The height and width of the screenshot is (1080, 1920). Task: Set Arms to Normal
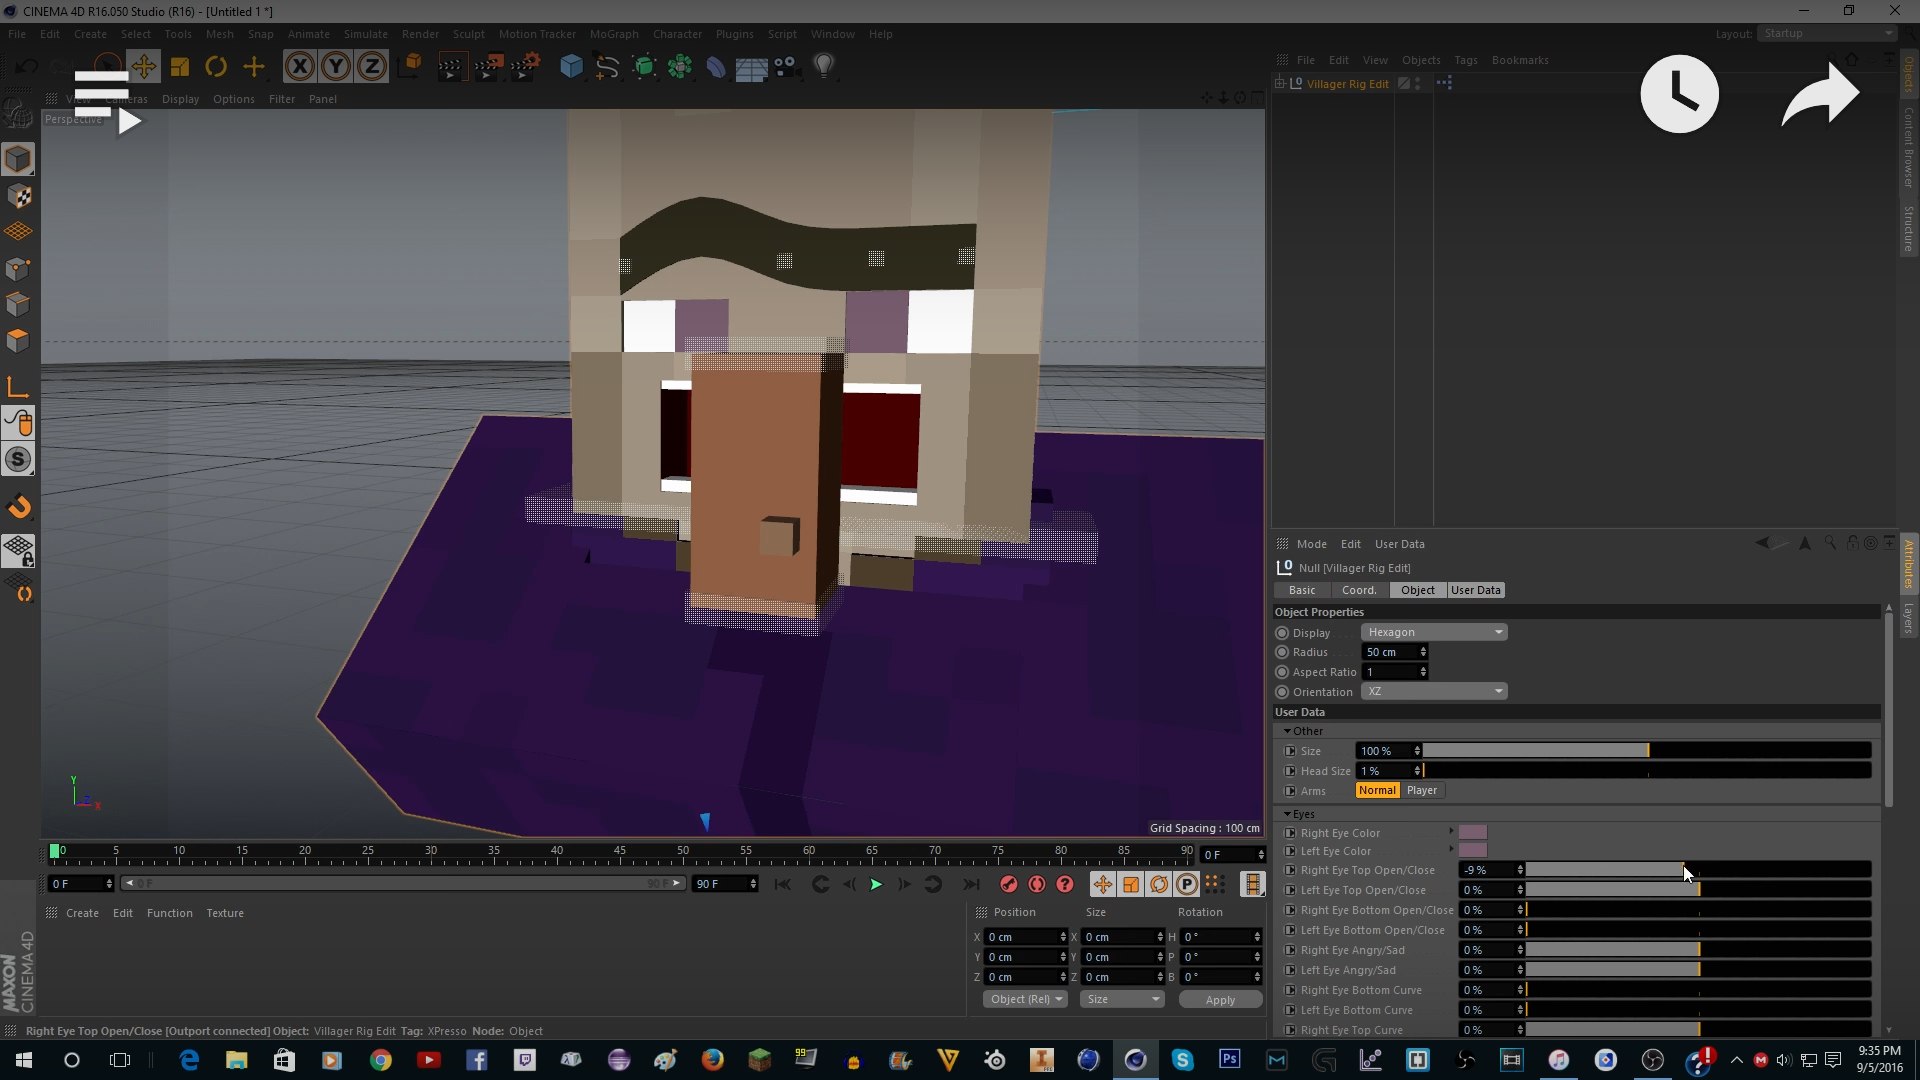(1377, 790)
